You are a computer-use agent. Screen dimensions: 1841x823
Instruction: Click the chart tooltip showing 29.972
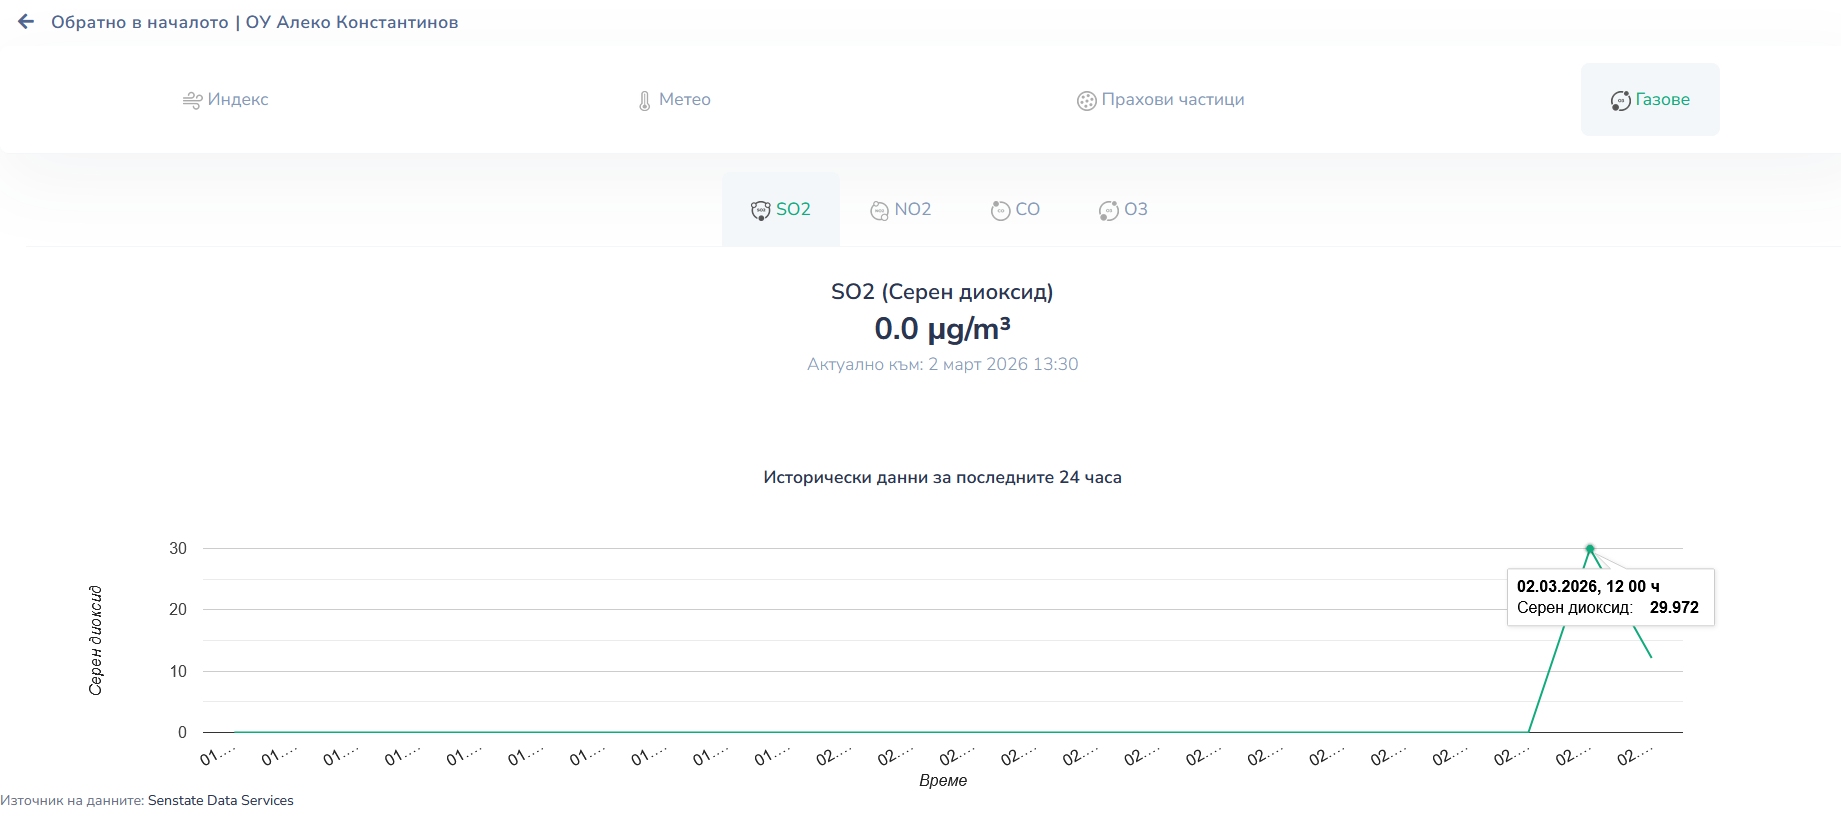1610,597
